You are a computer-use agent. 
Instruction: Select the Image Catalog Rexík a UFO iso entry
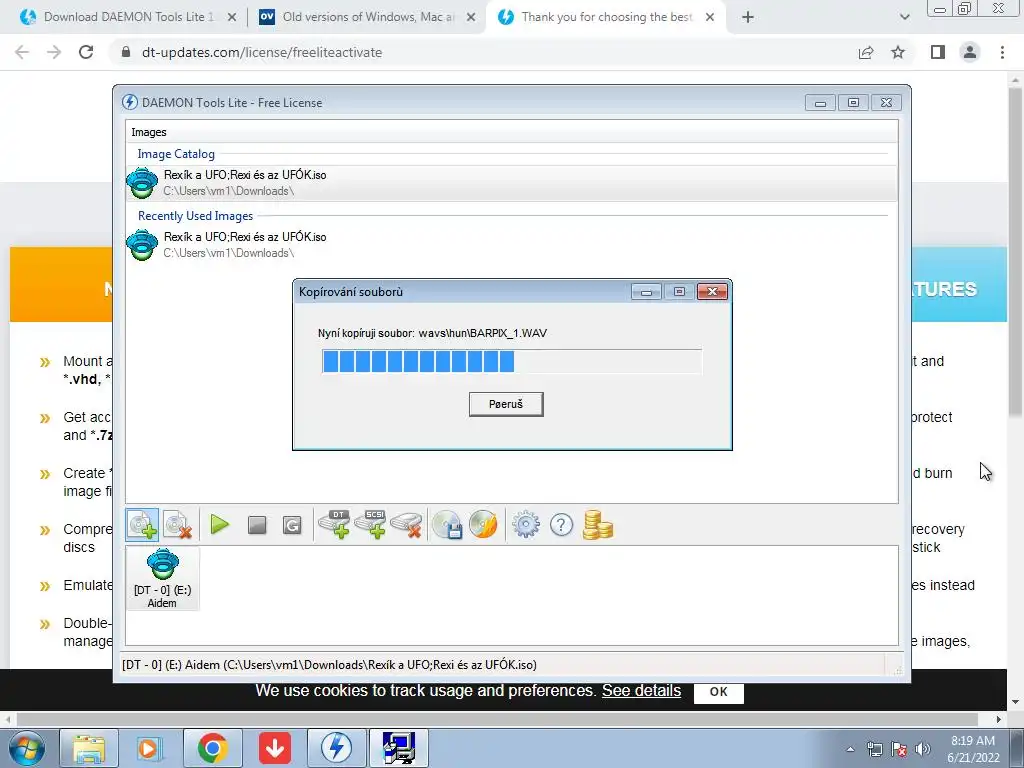click(511, 183)
